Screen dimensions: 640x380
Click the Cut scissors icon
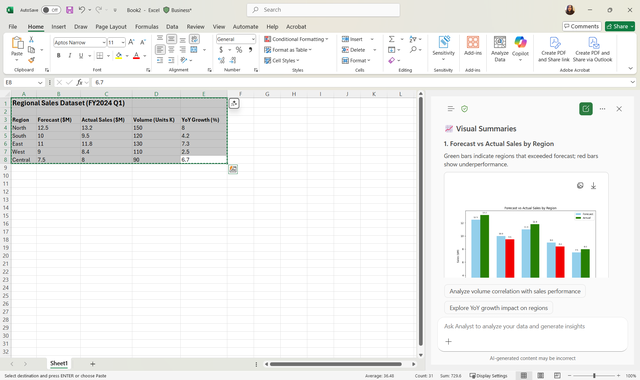point(31,40)
